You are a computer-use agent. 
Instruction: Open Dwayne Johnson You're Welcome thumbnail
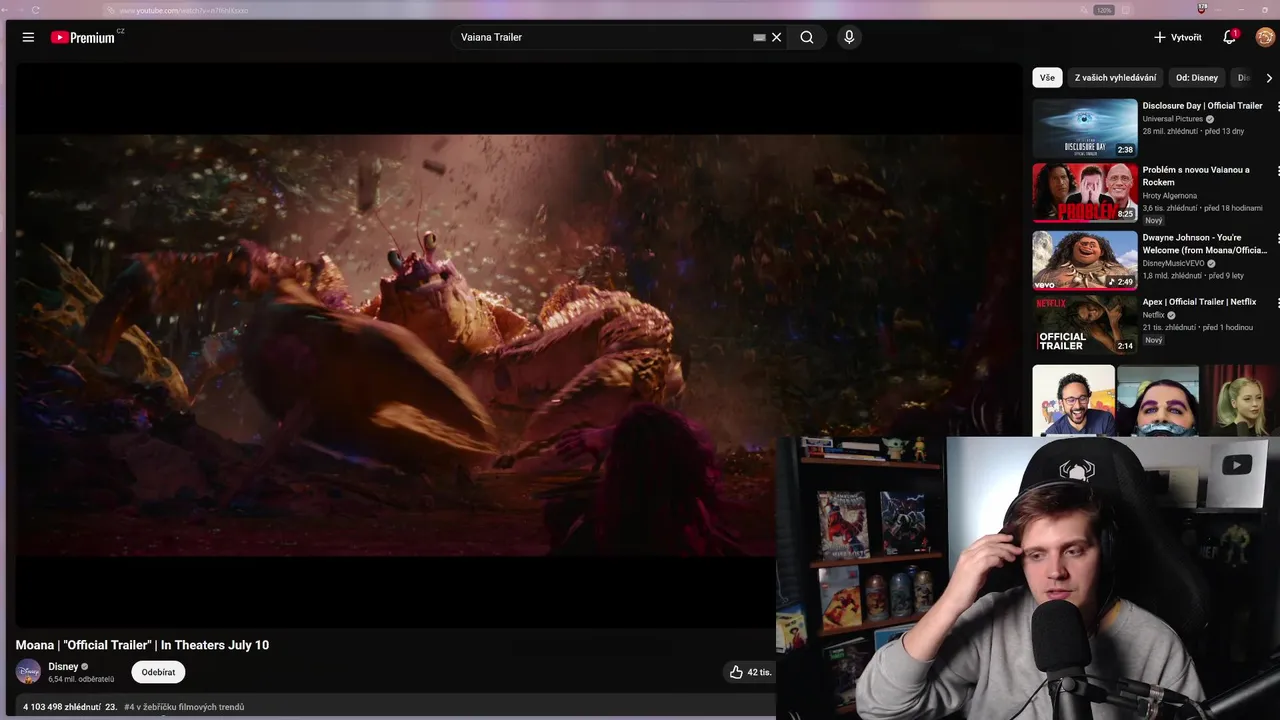pos(1085,260)
